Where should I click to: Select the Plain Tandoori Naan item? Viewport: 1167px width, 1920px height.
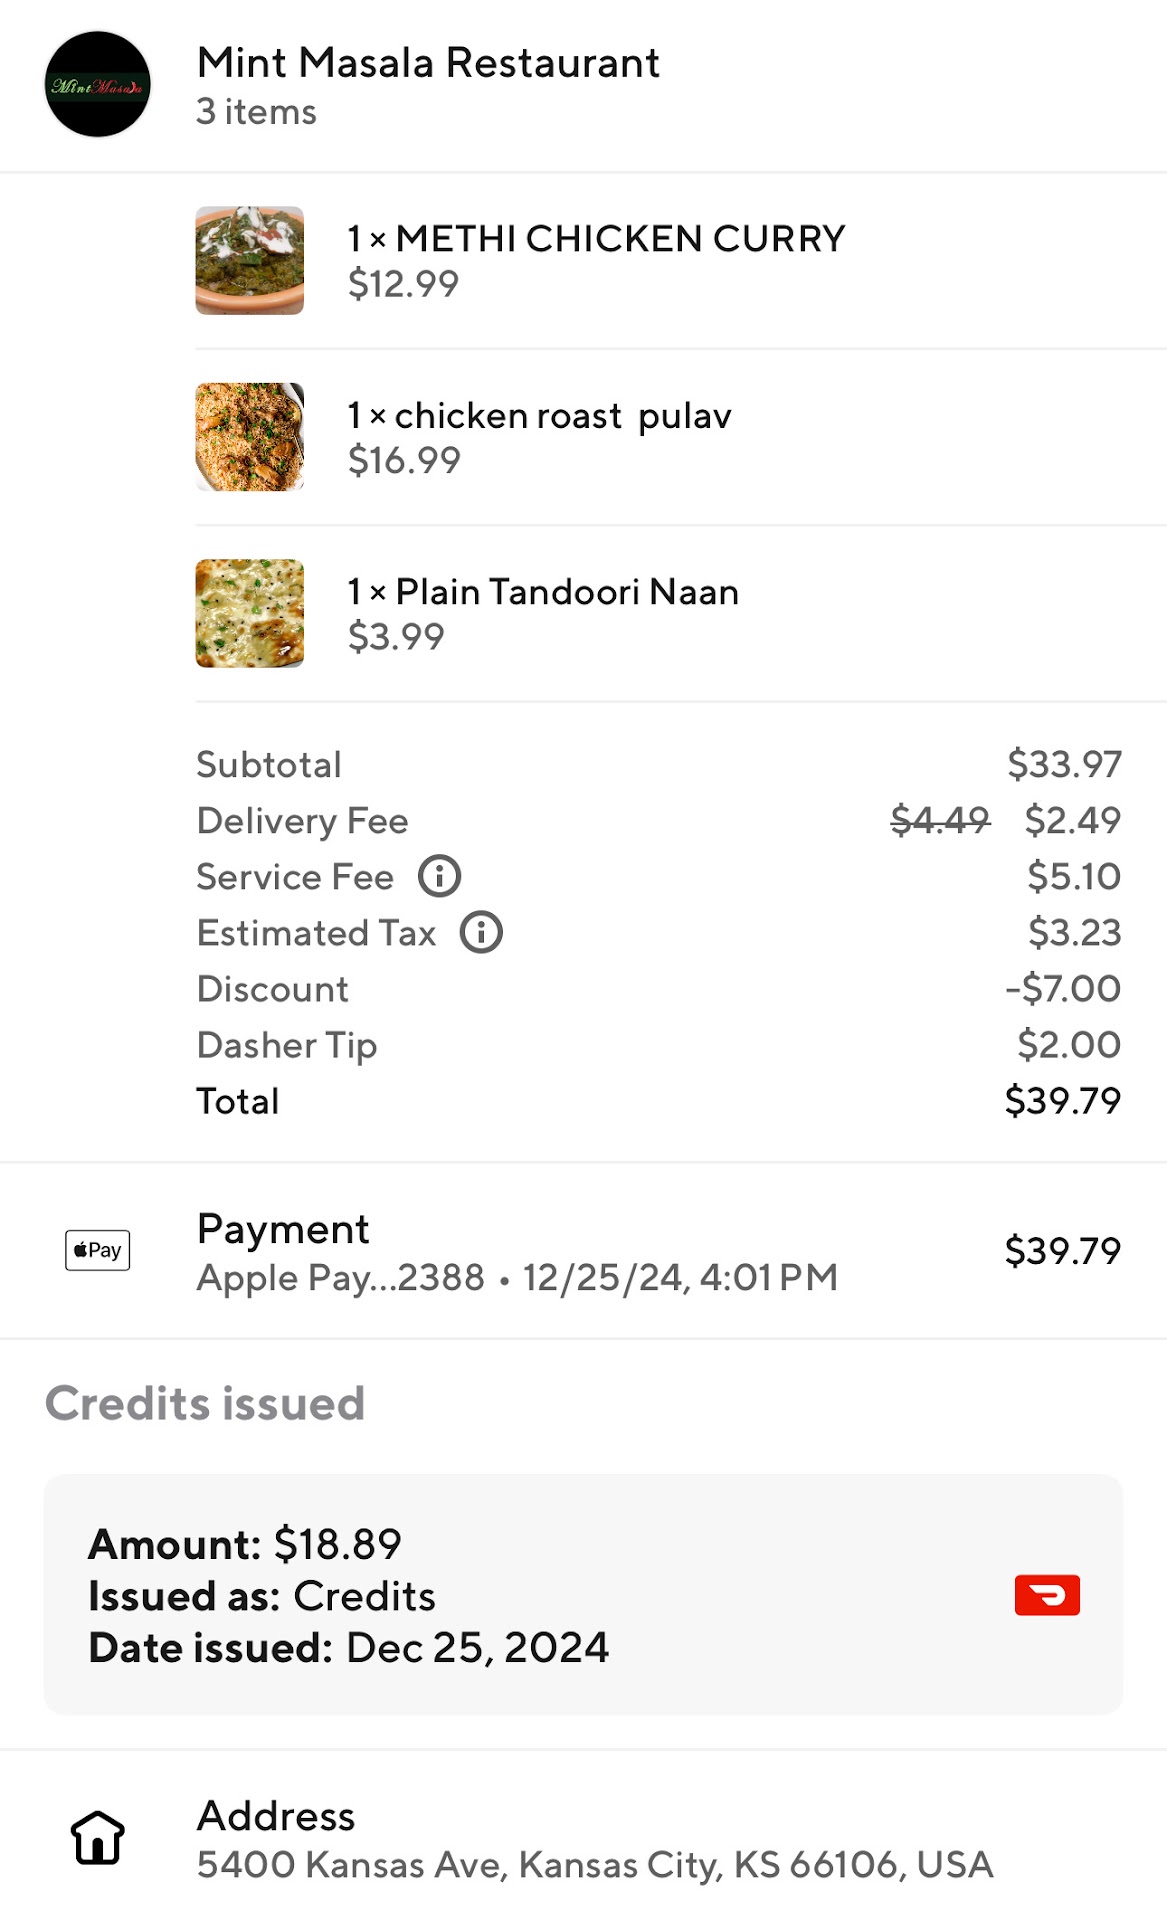543,592
